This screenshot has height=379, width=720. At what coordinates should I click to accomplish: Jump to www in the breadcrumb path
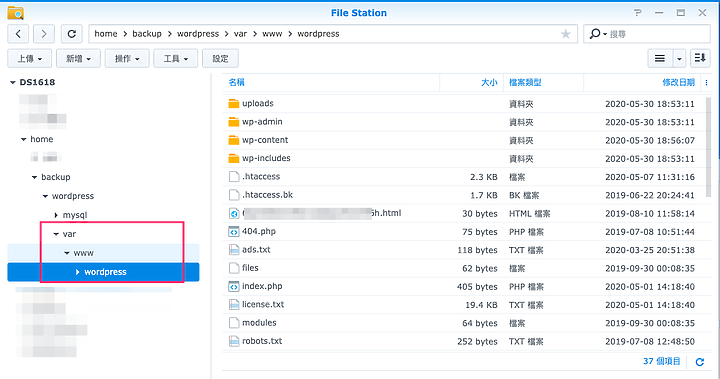272,34
